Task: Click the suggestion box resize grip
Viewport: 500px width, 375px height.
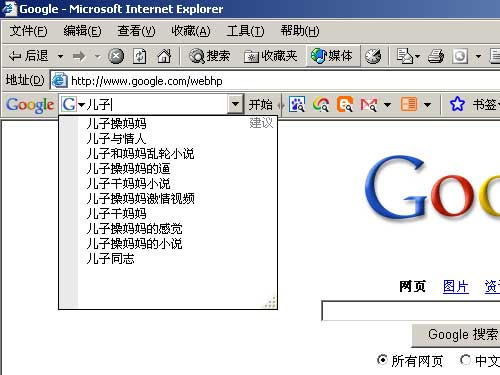Action: coord(270,302)
